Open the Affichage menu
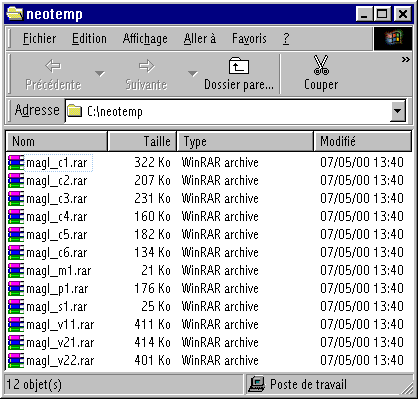 145,39
